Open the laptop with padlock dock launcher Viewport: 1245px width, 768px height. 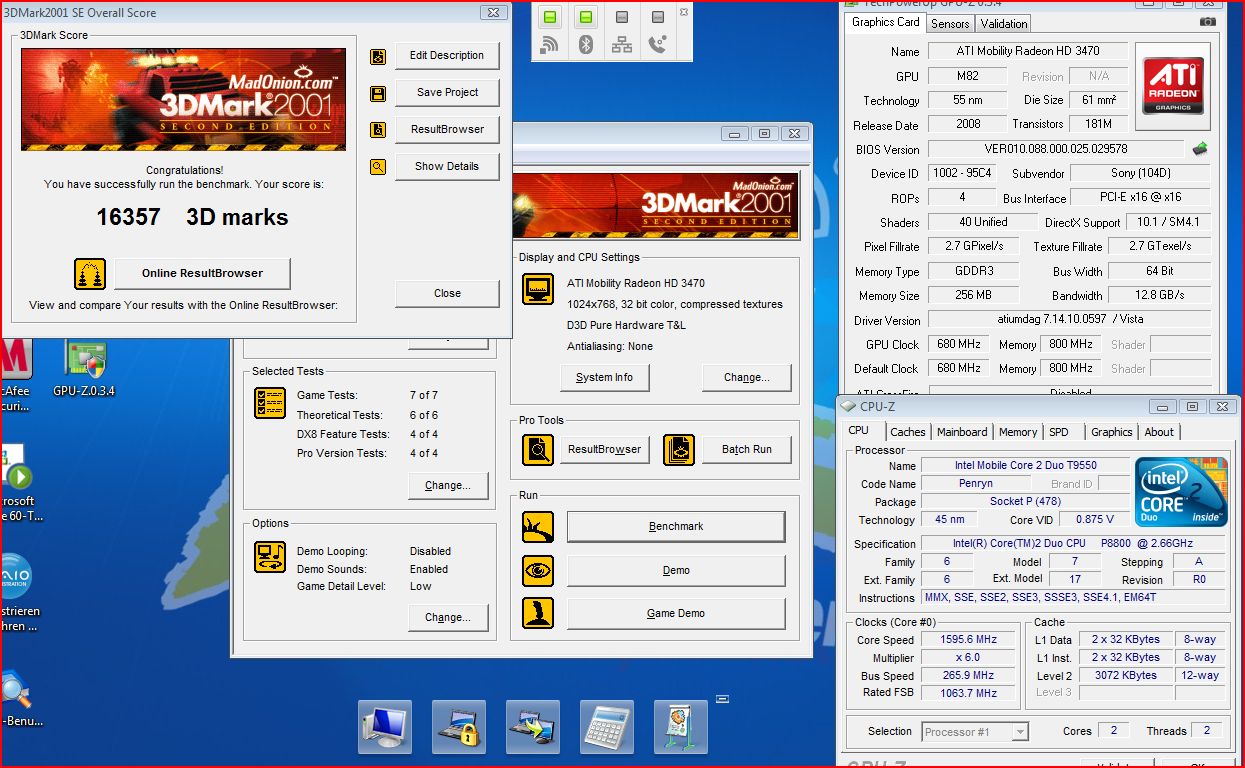tap(459, 727)
